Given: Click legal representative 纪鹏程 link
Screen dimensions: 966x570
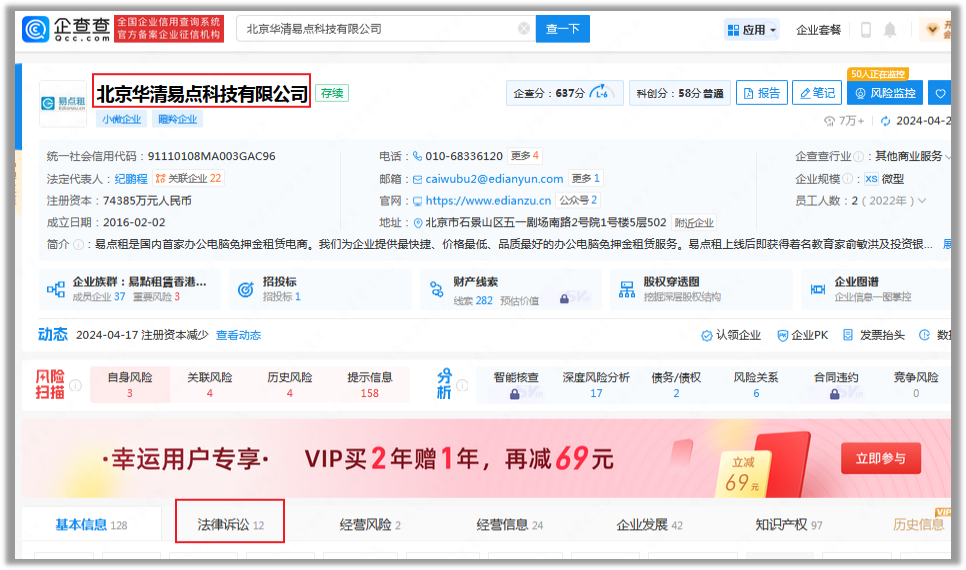Looking at the screenshot, I should (131, 179).
